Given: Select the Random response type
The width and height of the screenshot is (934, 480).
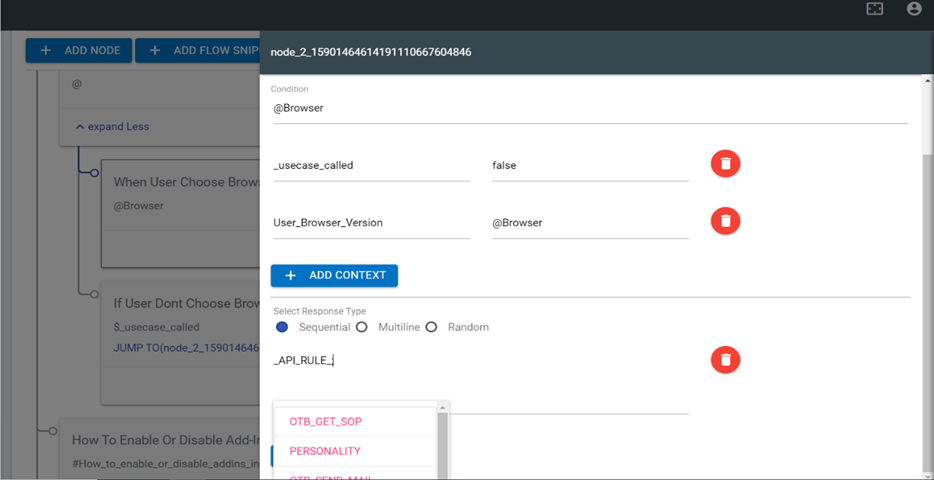Looking at the screenshot, I should (431, 327).
